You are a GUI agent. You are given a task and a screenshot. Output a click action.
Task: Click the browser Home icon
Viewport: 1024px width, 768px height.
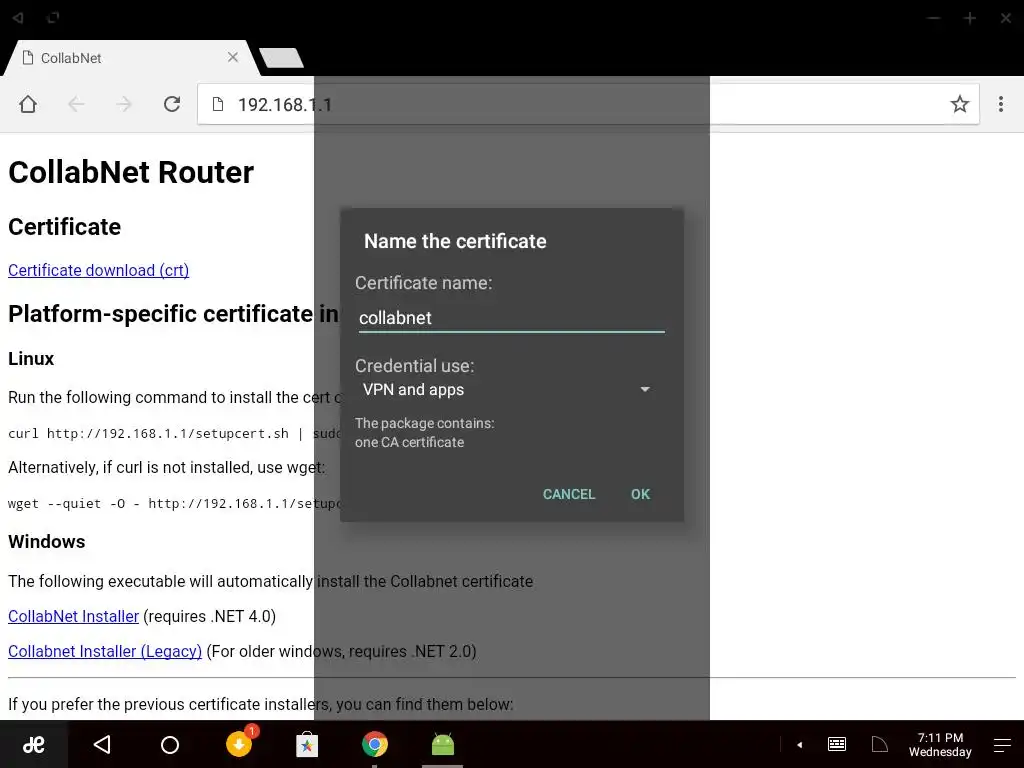point(27,104)
